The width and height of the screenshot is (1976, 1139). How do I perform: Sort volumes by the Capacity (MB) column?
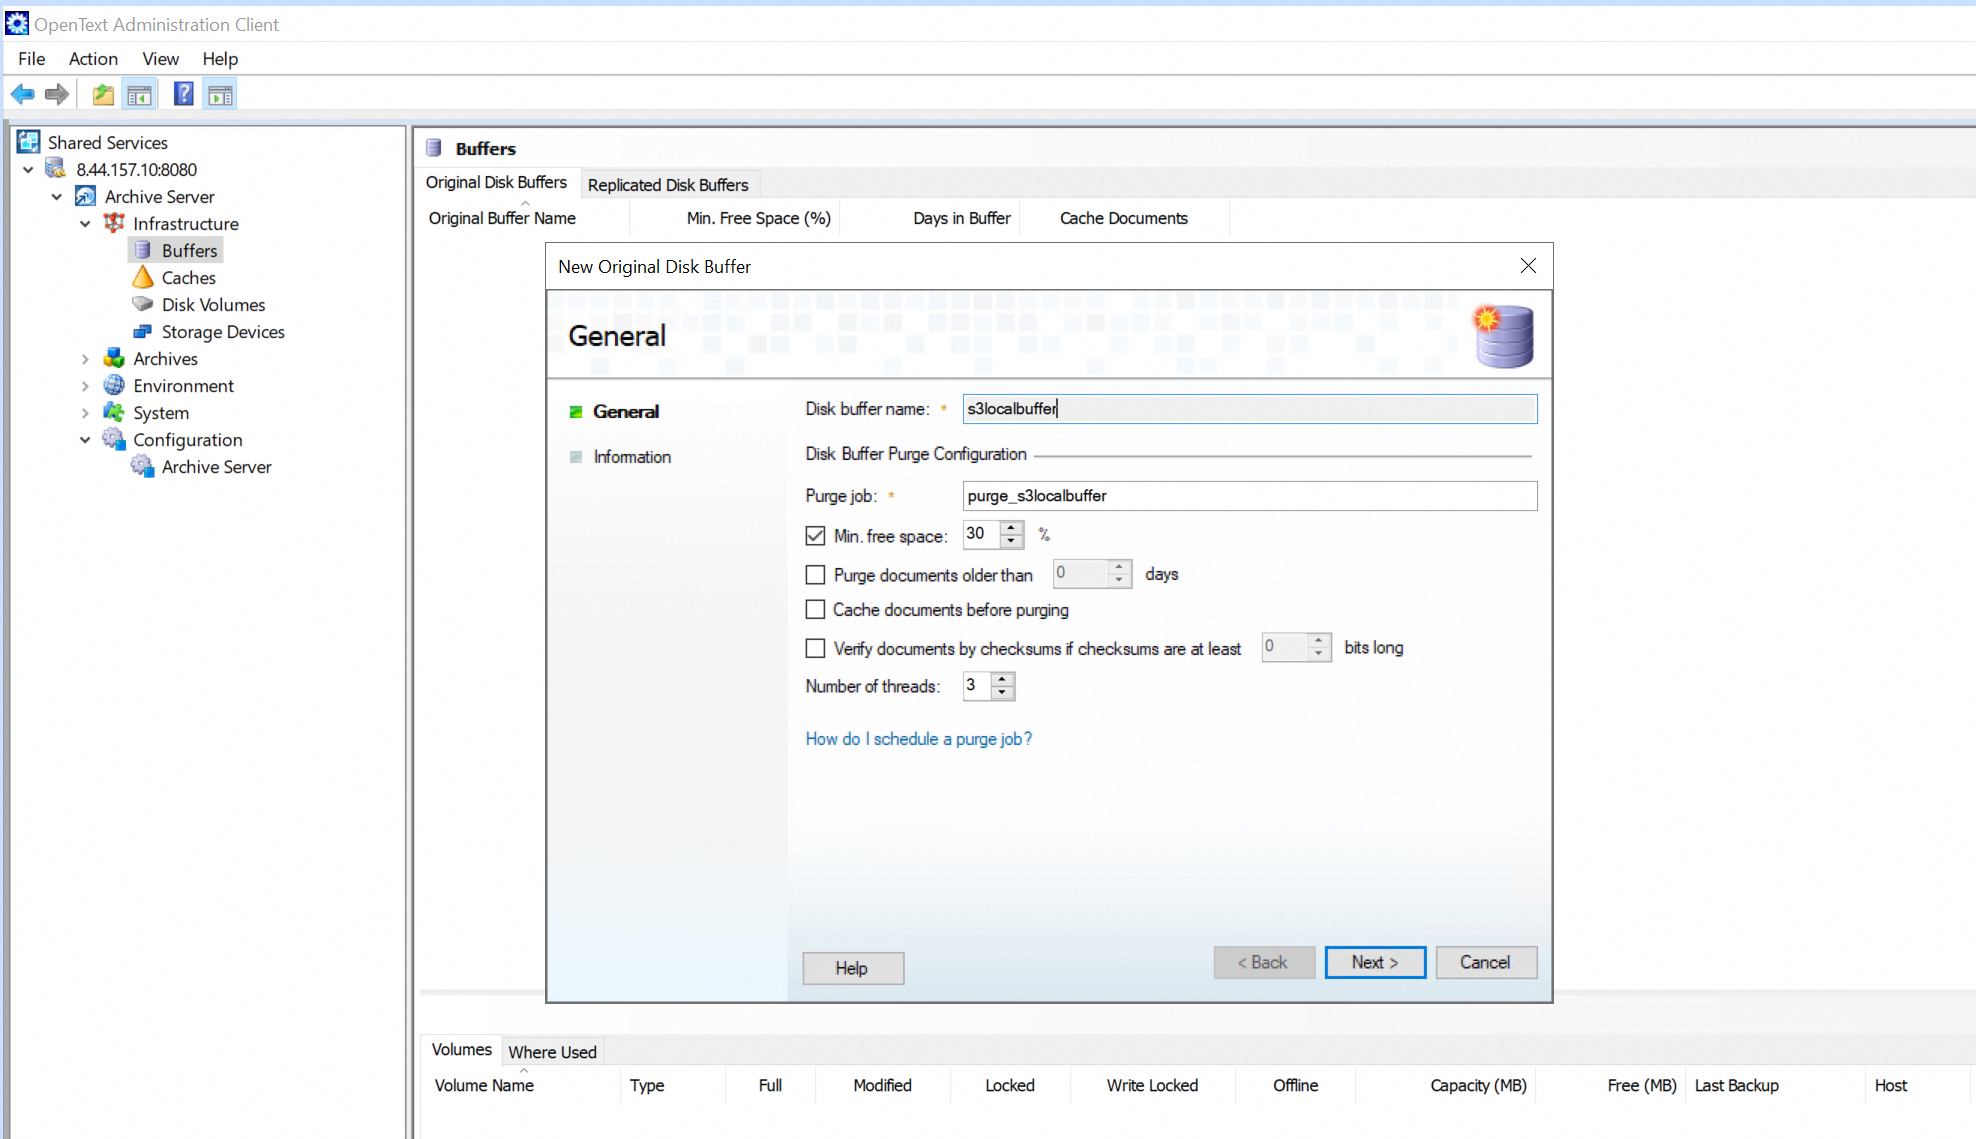[1478, 1085]
